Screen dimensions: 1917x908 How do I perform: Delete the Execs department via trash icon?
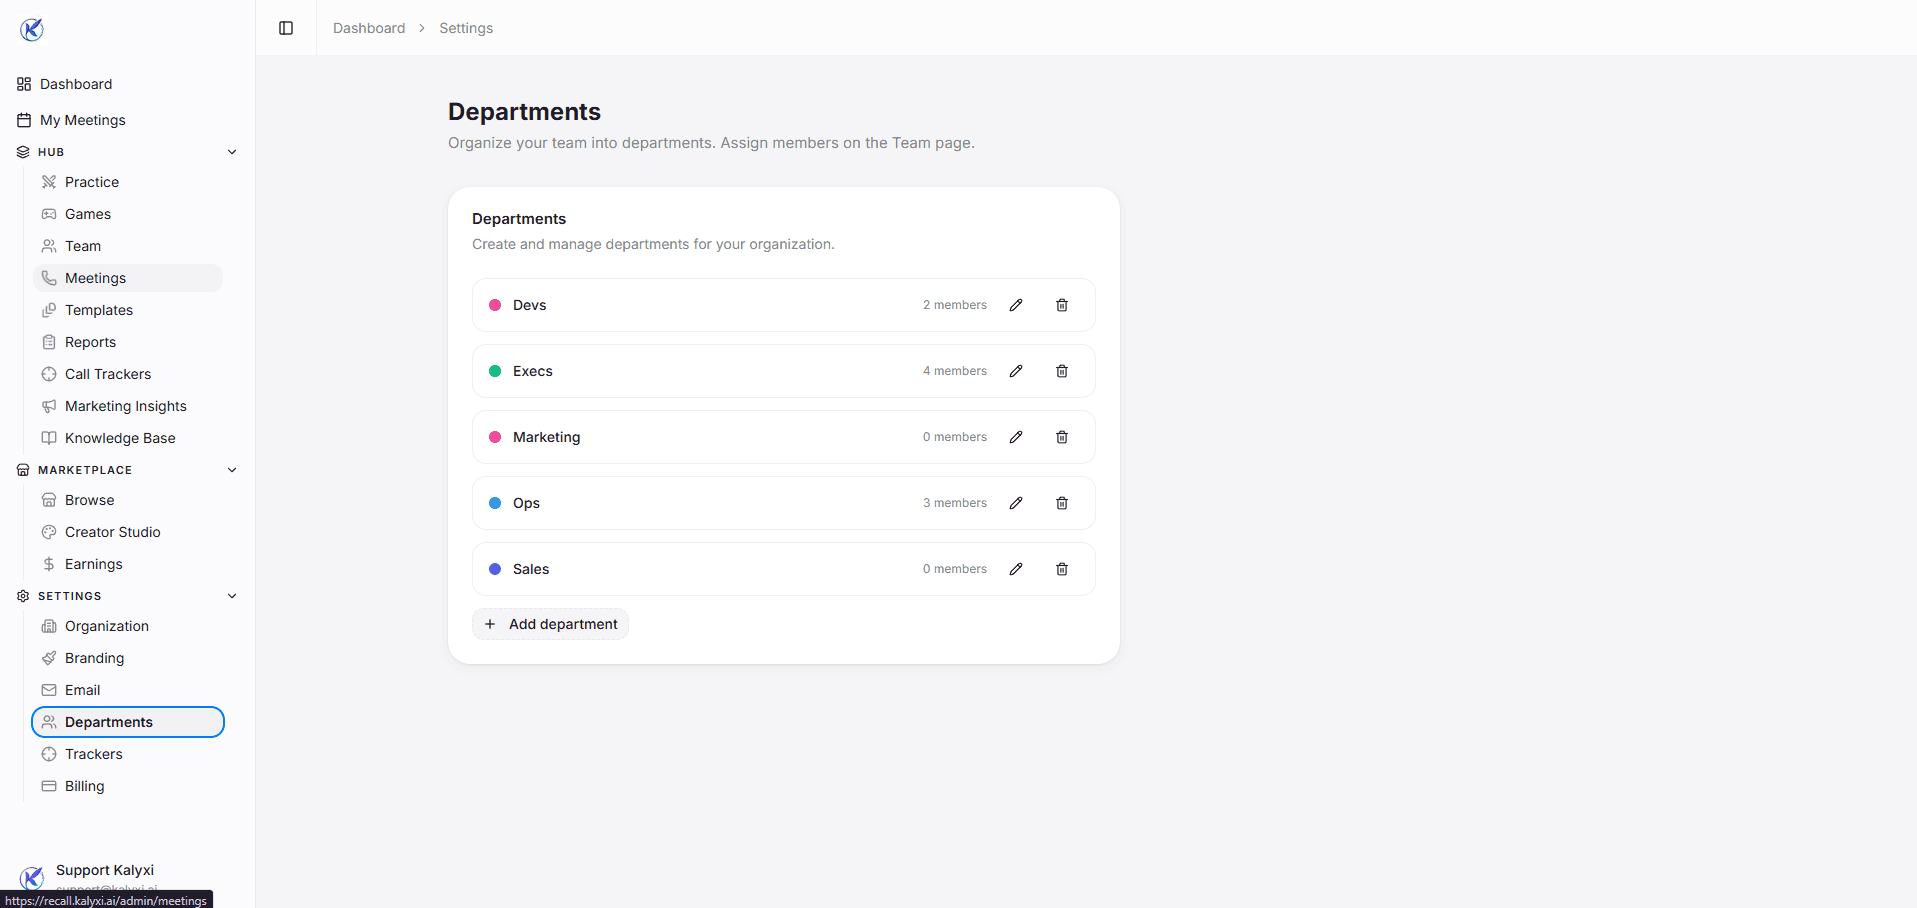click(1062, 371)
